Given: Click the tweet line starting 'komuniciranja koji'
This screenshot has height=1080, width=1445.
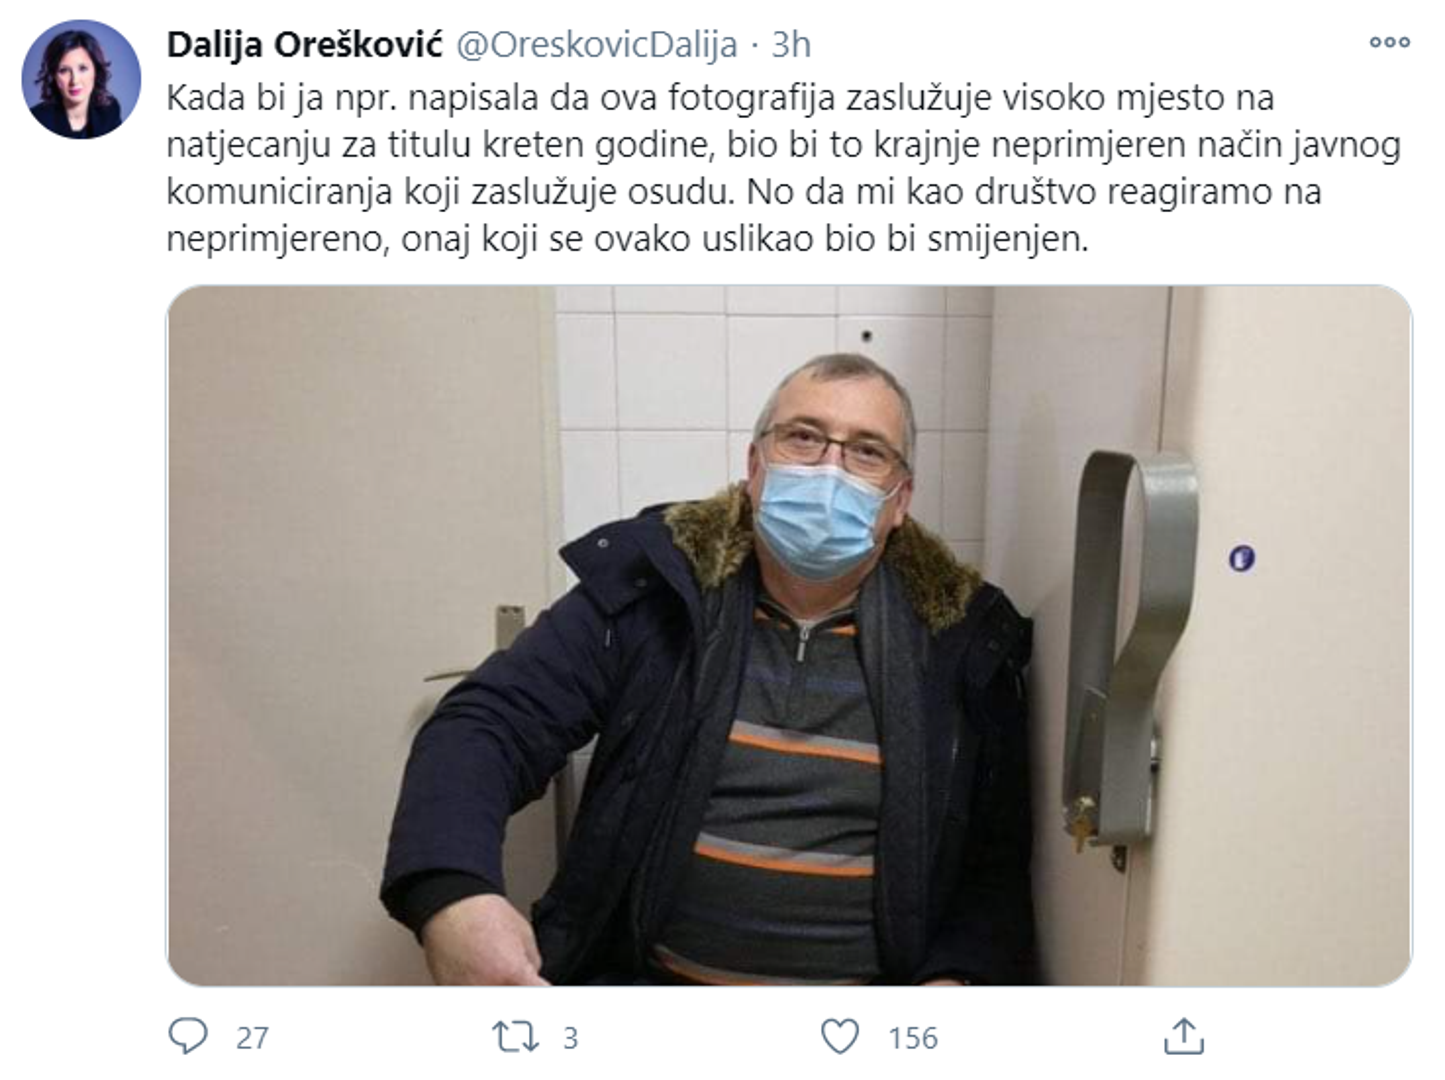Looking at the screenshot, I should [x=744, y=192].
